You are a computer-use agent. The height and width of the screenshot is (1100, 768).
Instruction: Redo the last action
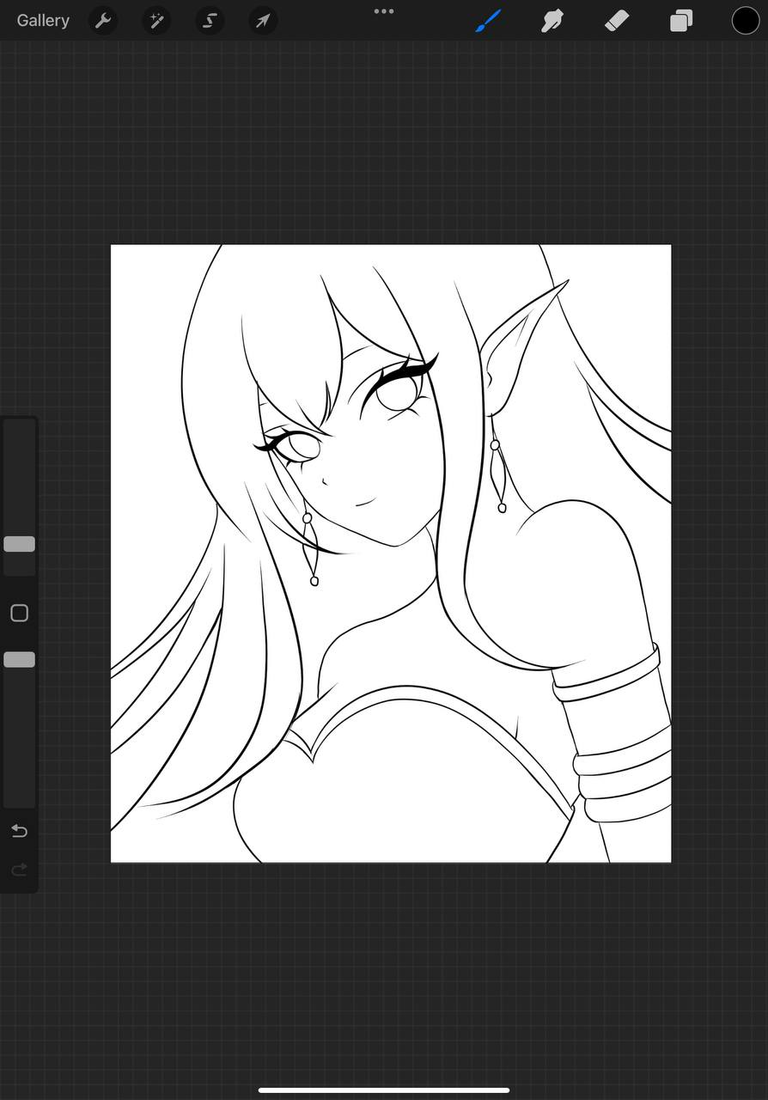20,870
